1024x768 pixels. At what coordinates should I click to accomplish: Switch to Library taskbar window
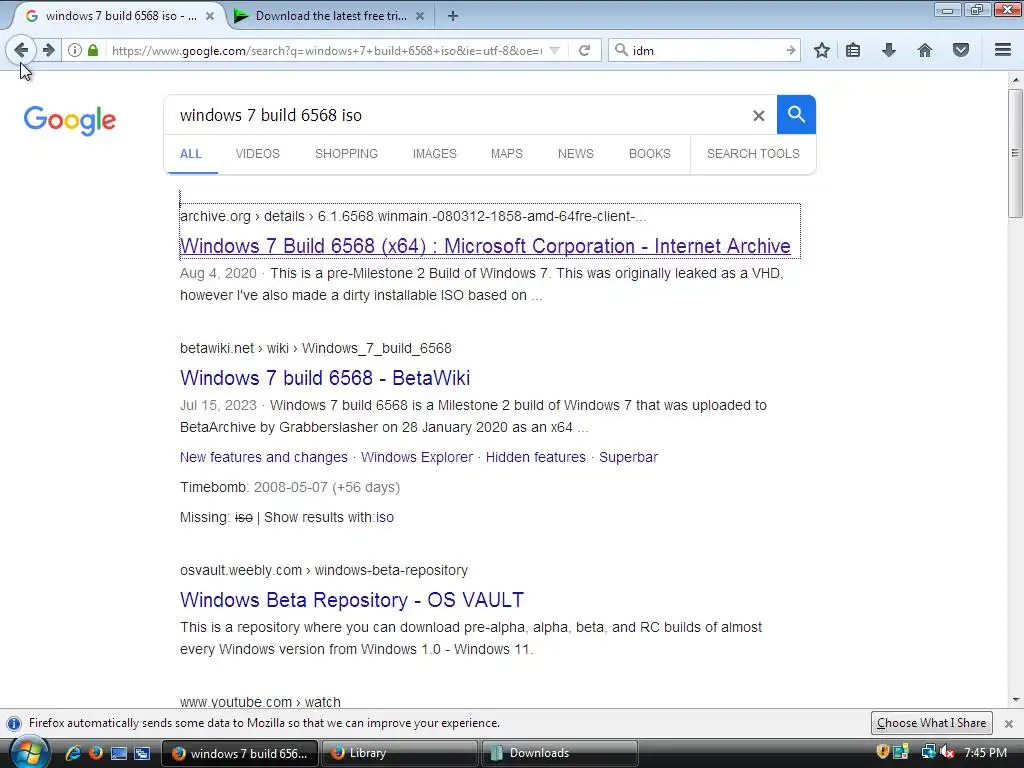398,753
